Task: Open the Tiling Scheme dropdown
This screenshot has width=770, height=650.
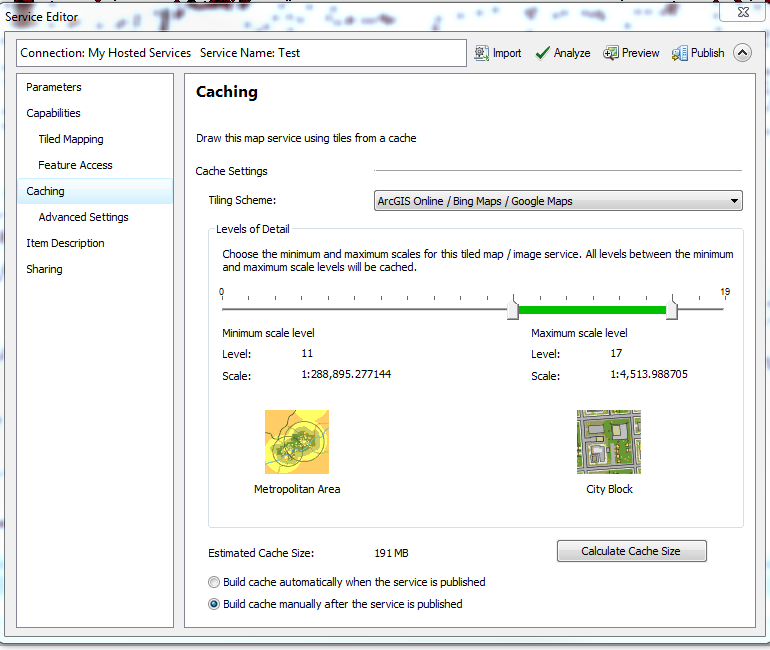Action: tap(558, 201)
